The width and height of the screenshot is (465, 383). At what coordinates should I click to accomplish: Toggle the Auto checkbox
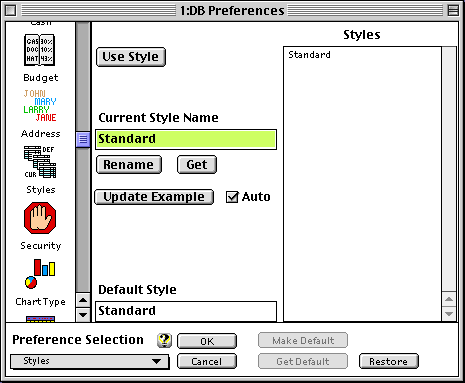232,197
